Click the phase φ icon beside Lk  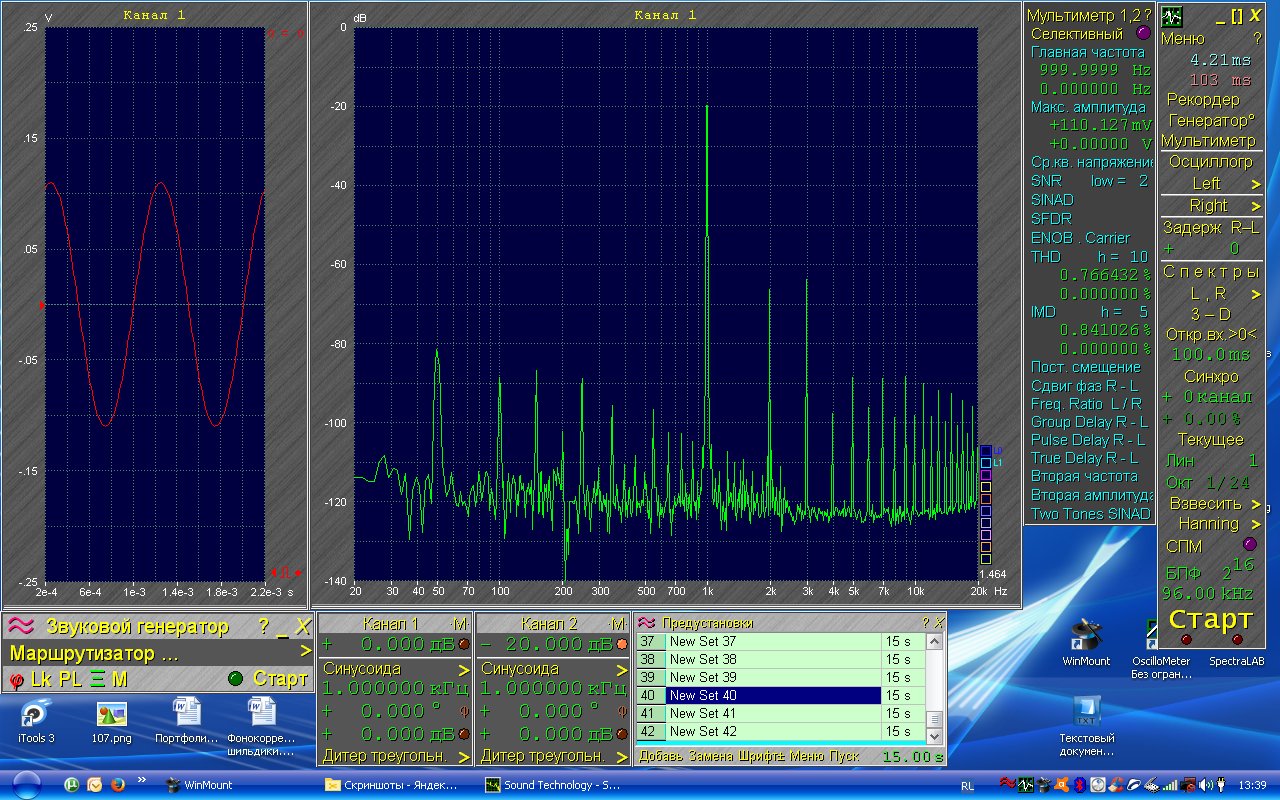point(16,680)
